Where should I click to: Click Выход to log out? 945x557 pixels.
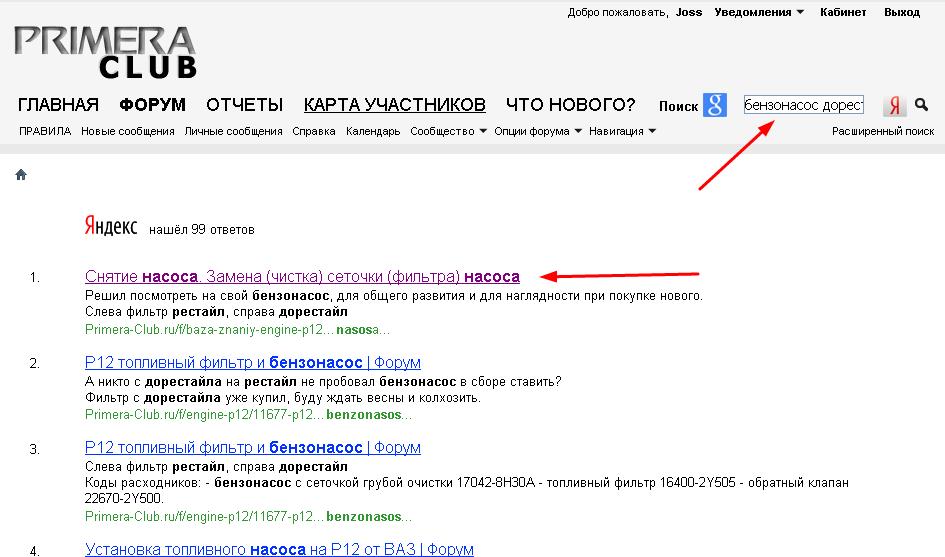click(x=902, y=12)
